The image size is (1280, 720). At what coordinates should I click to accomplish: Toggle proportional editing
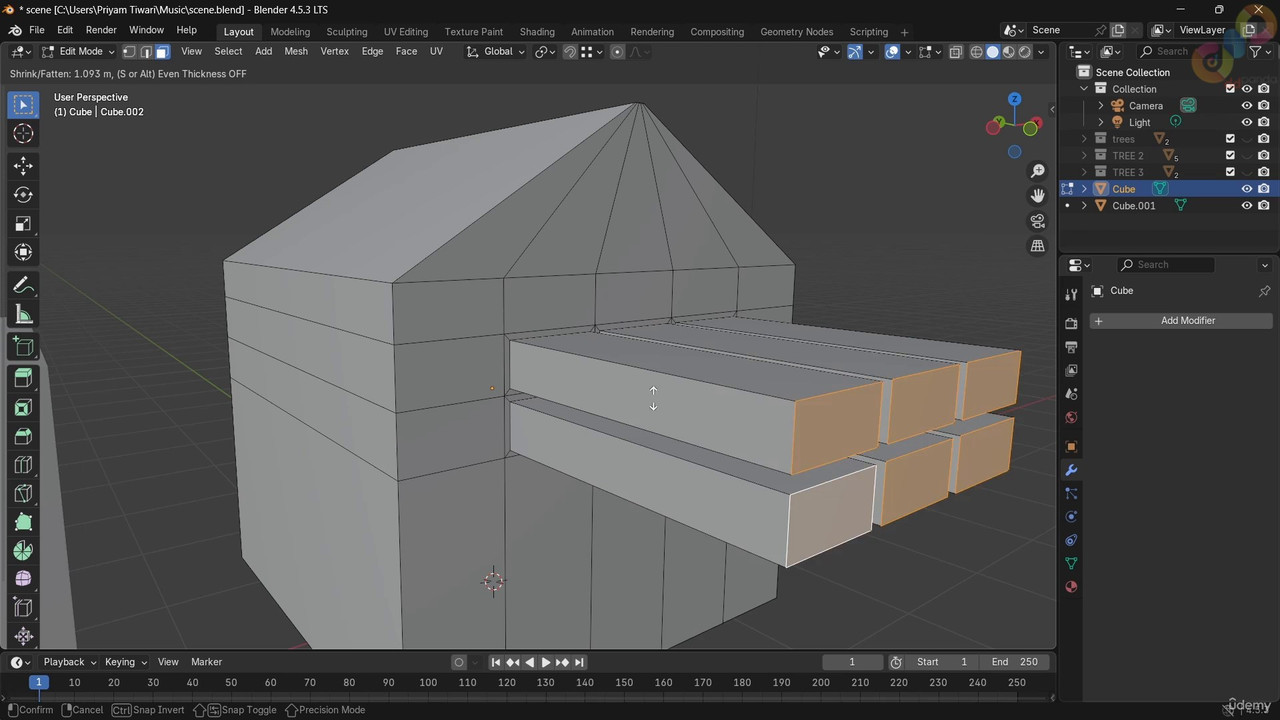coord(618,52)
